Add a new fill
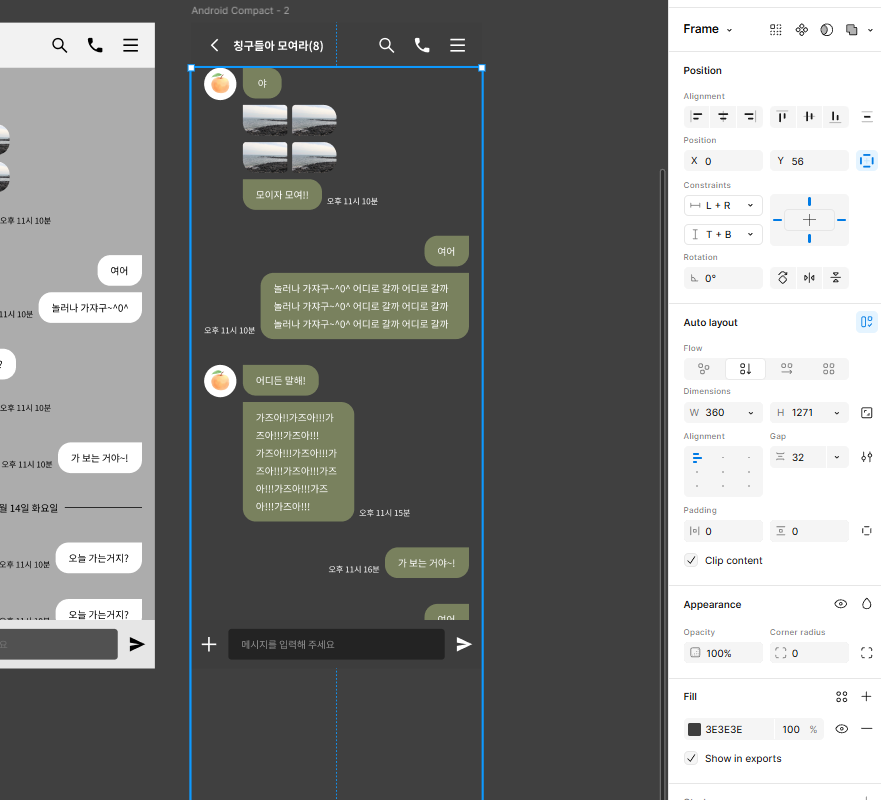881x800 pixels. coord(867,697)
